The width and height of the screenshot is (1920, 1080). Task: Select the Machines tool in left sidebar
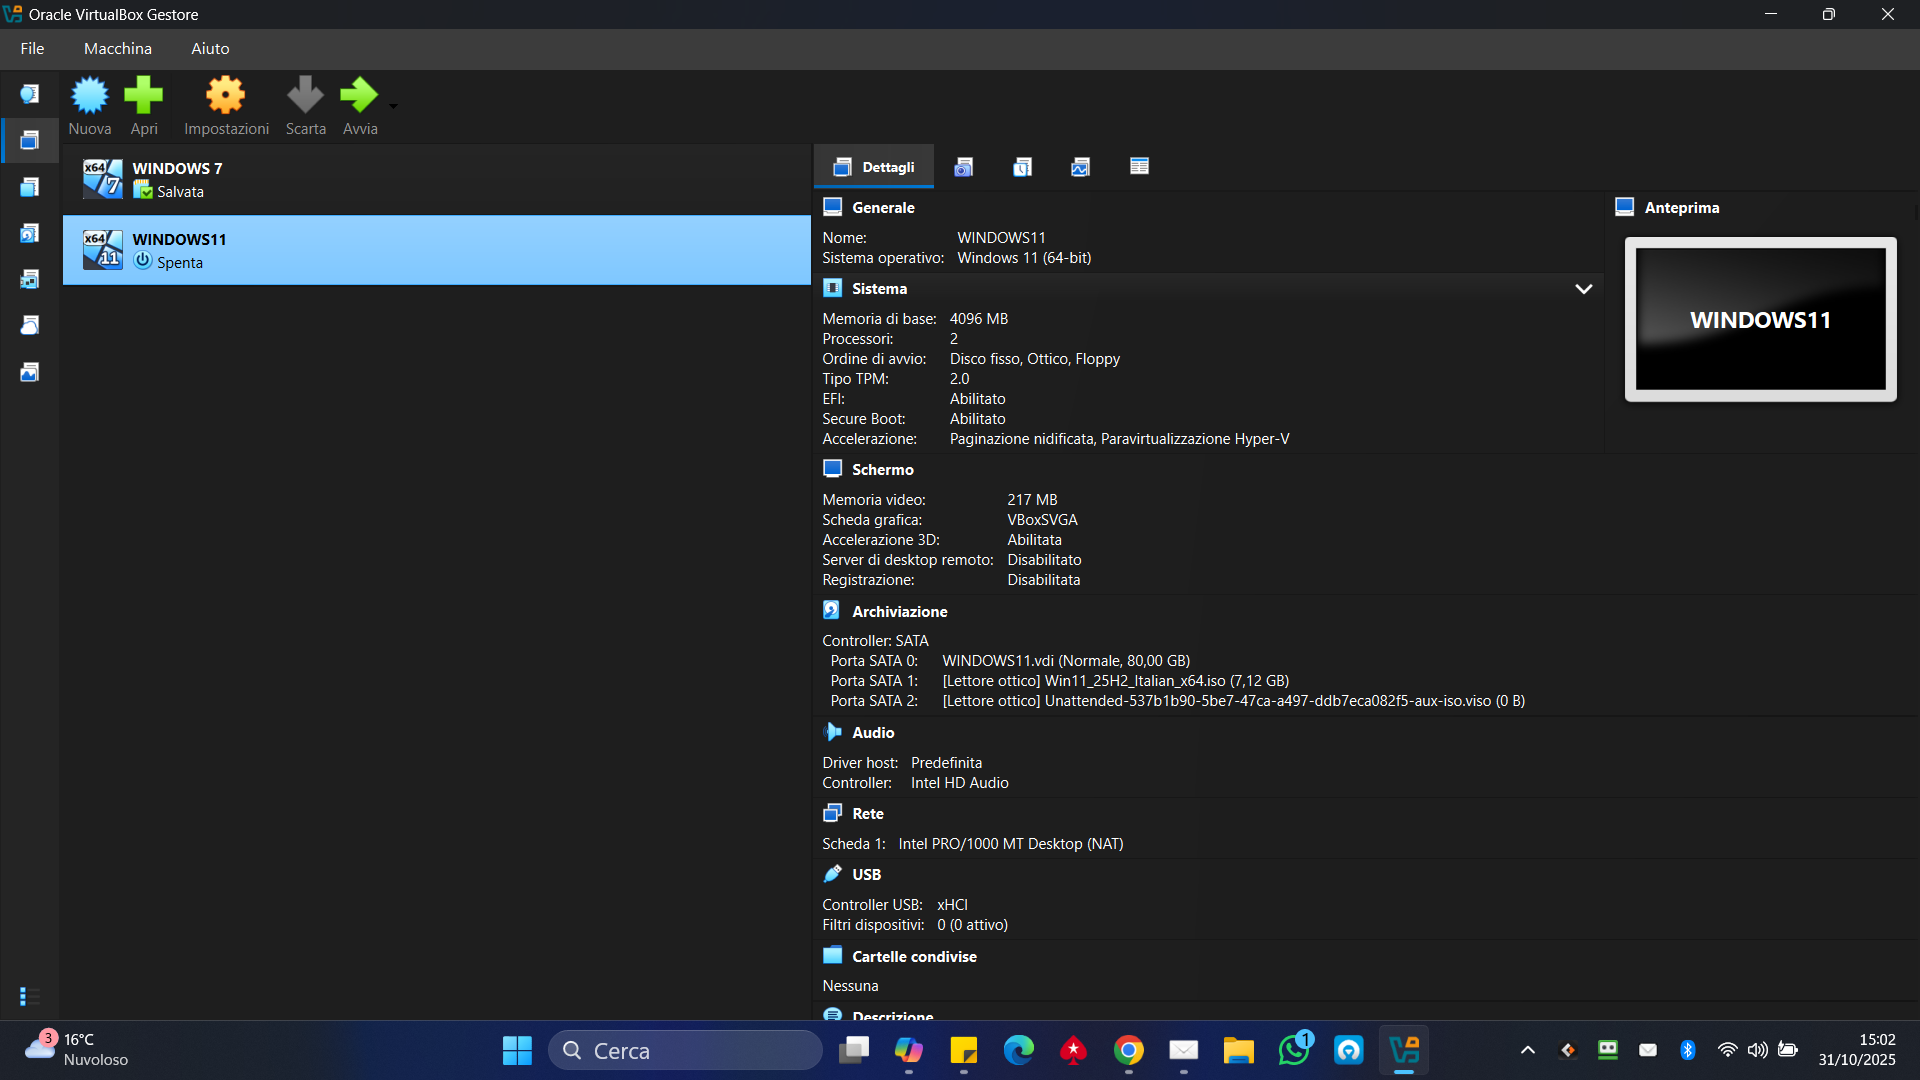point(30,140)
